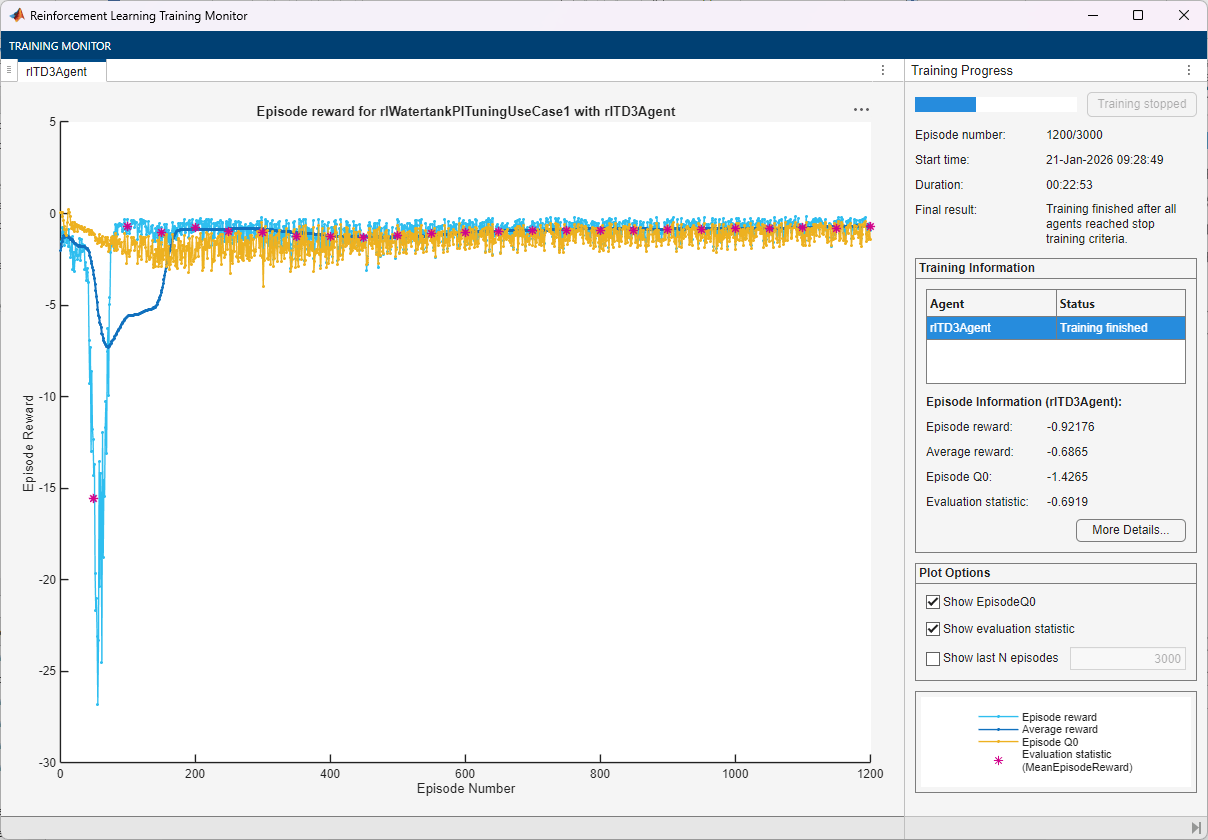This screenshot has width=1208, height=840.
Task: Click the status bar skip-to-end arrow icon
Action: coord(1196,828)
